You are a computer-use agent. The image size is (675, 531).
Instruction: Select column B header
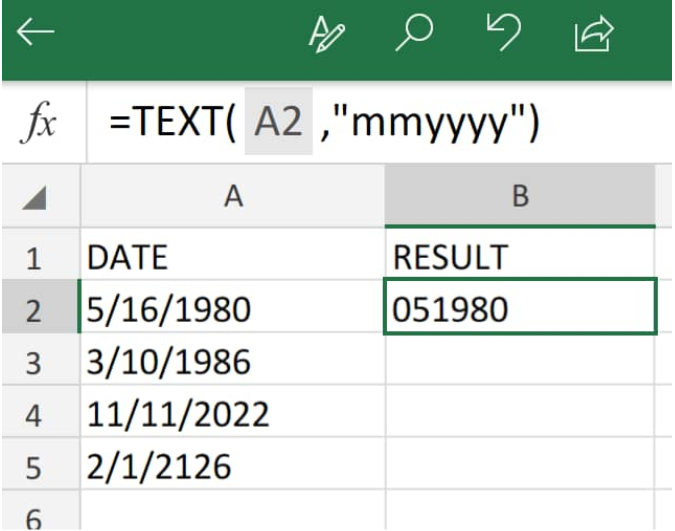pos(520,196)
